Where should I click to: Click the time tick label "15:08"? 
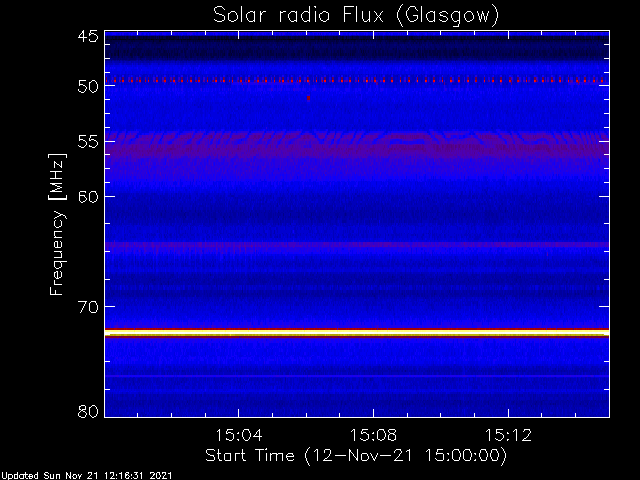point(373,435)
